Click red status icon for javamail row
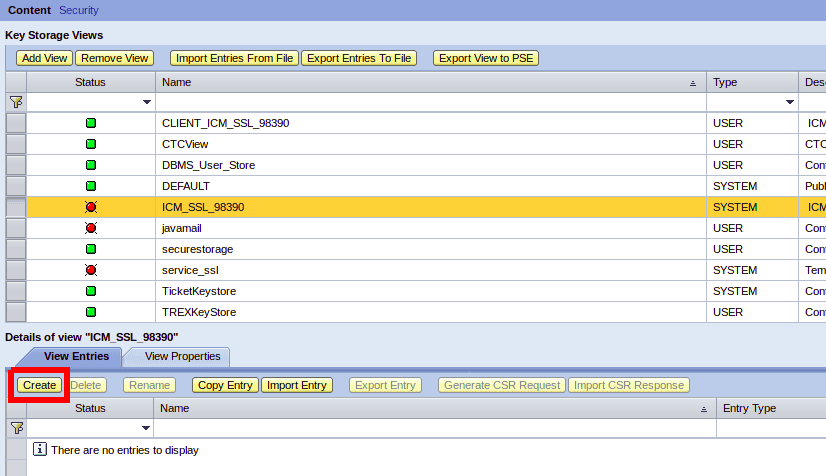 point(91,228)
